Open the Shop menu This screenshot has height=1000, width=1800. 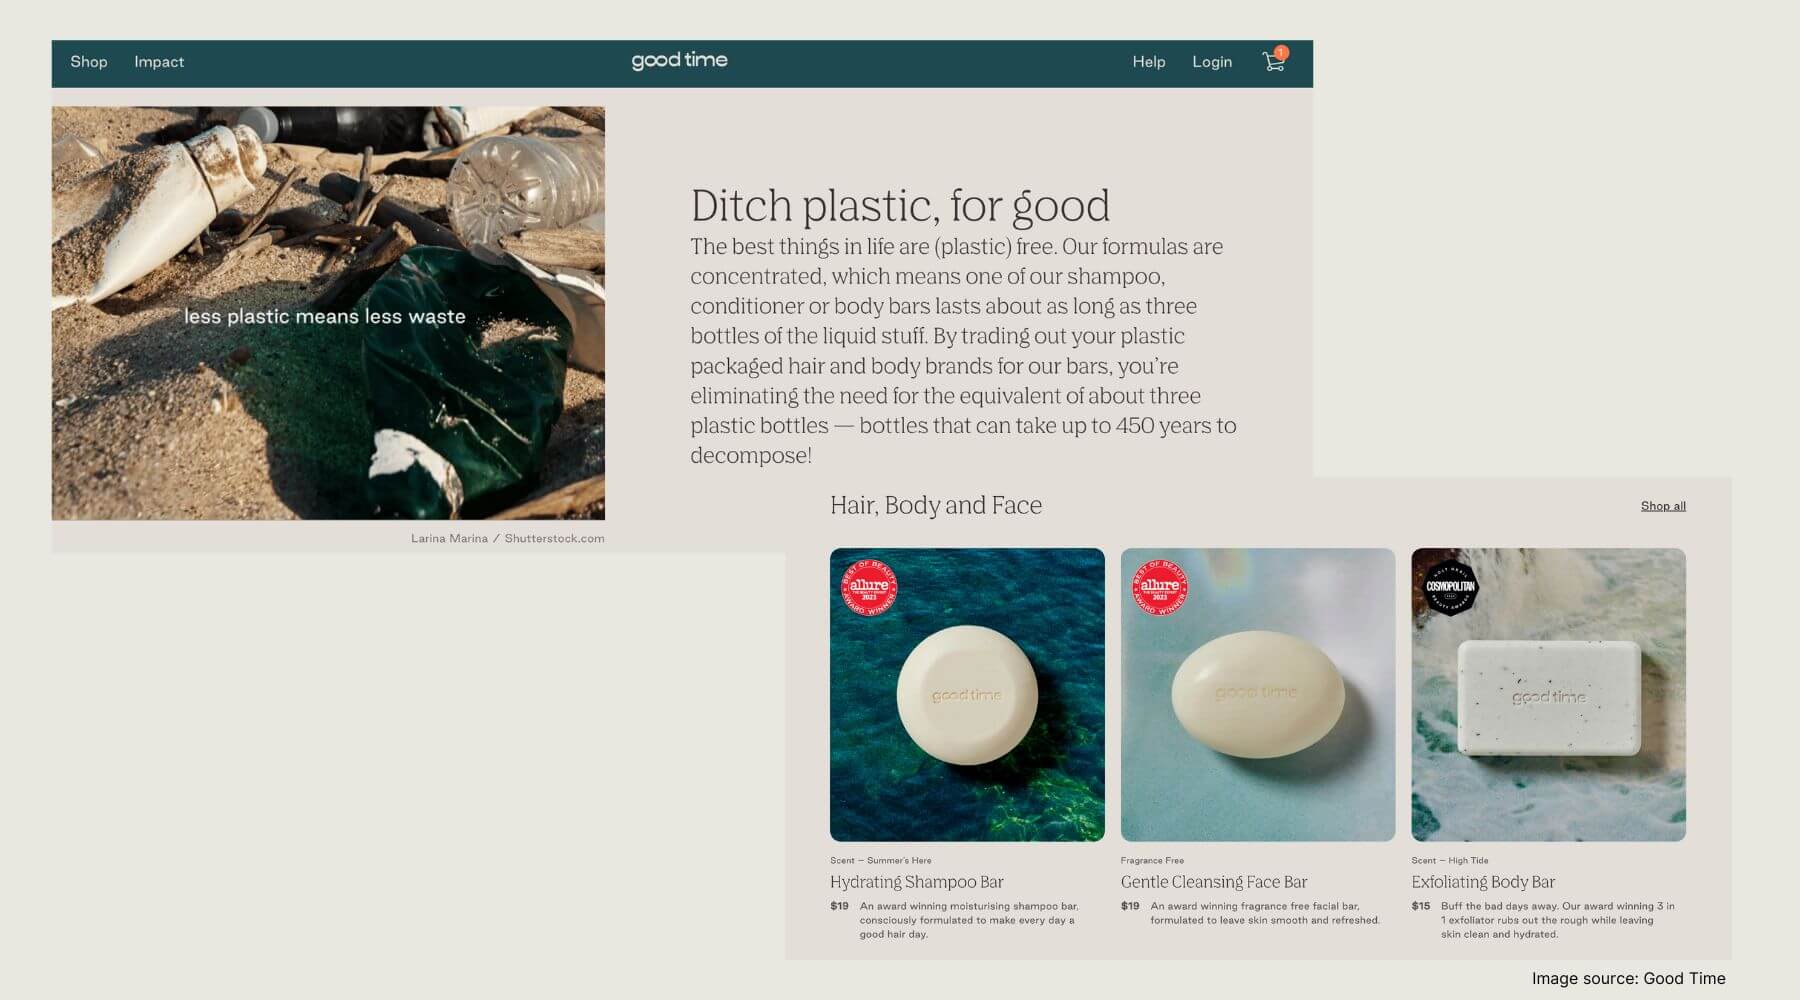89,62
